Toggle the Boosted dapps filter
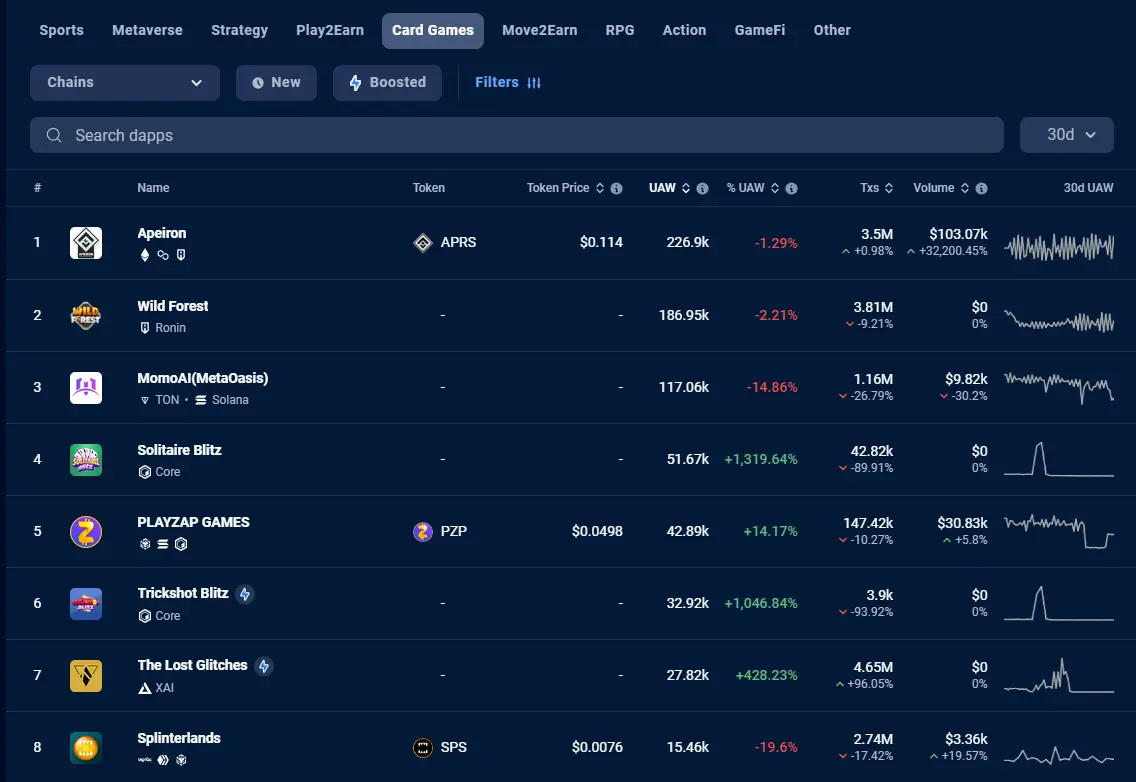Screen dimensions: 1136x782 pos(387,83)
